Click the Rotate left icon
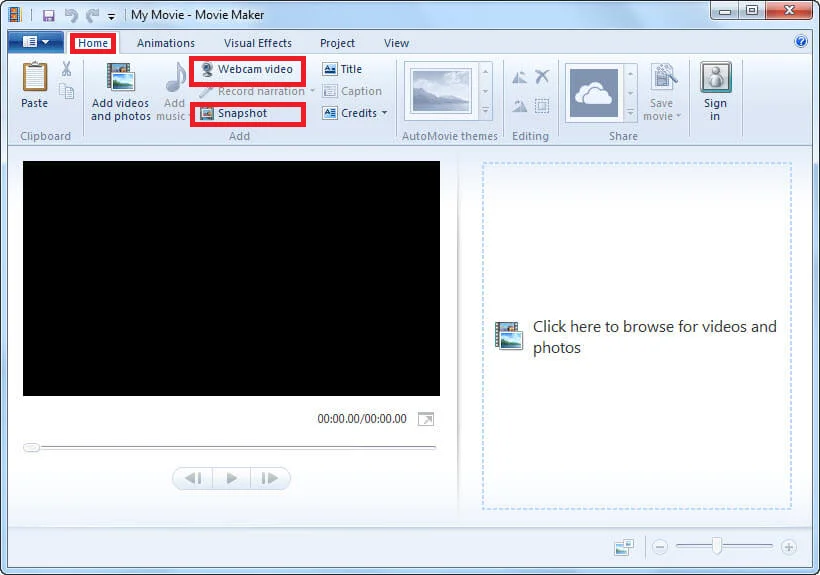Viewport: 820px width, 575px height. (x=519, y=77)
